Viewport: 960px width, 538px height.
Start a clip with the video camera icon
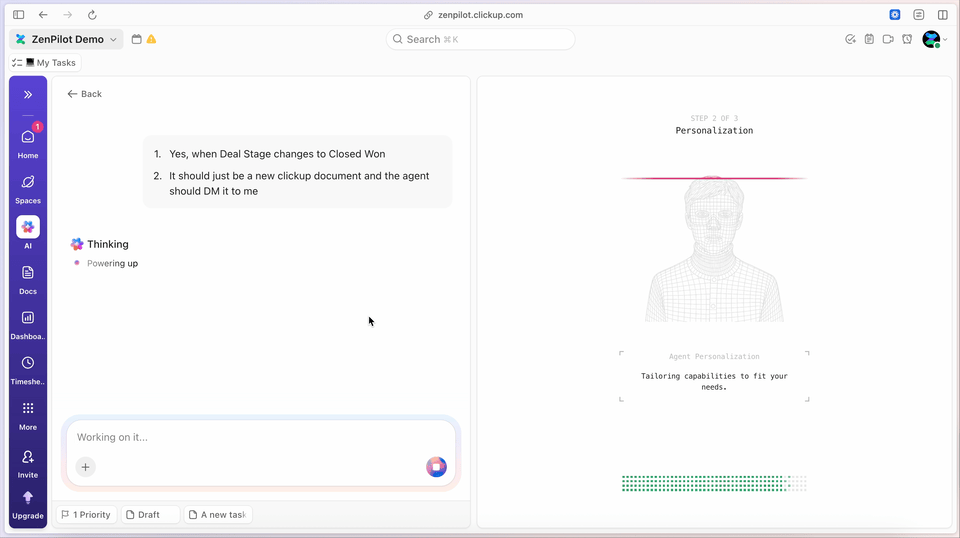pyautogui.click(x=888, y=39)
